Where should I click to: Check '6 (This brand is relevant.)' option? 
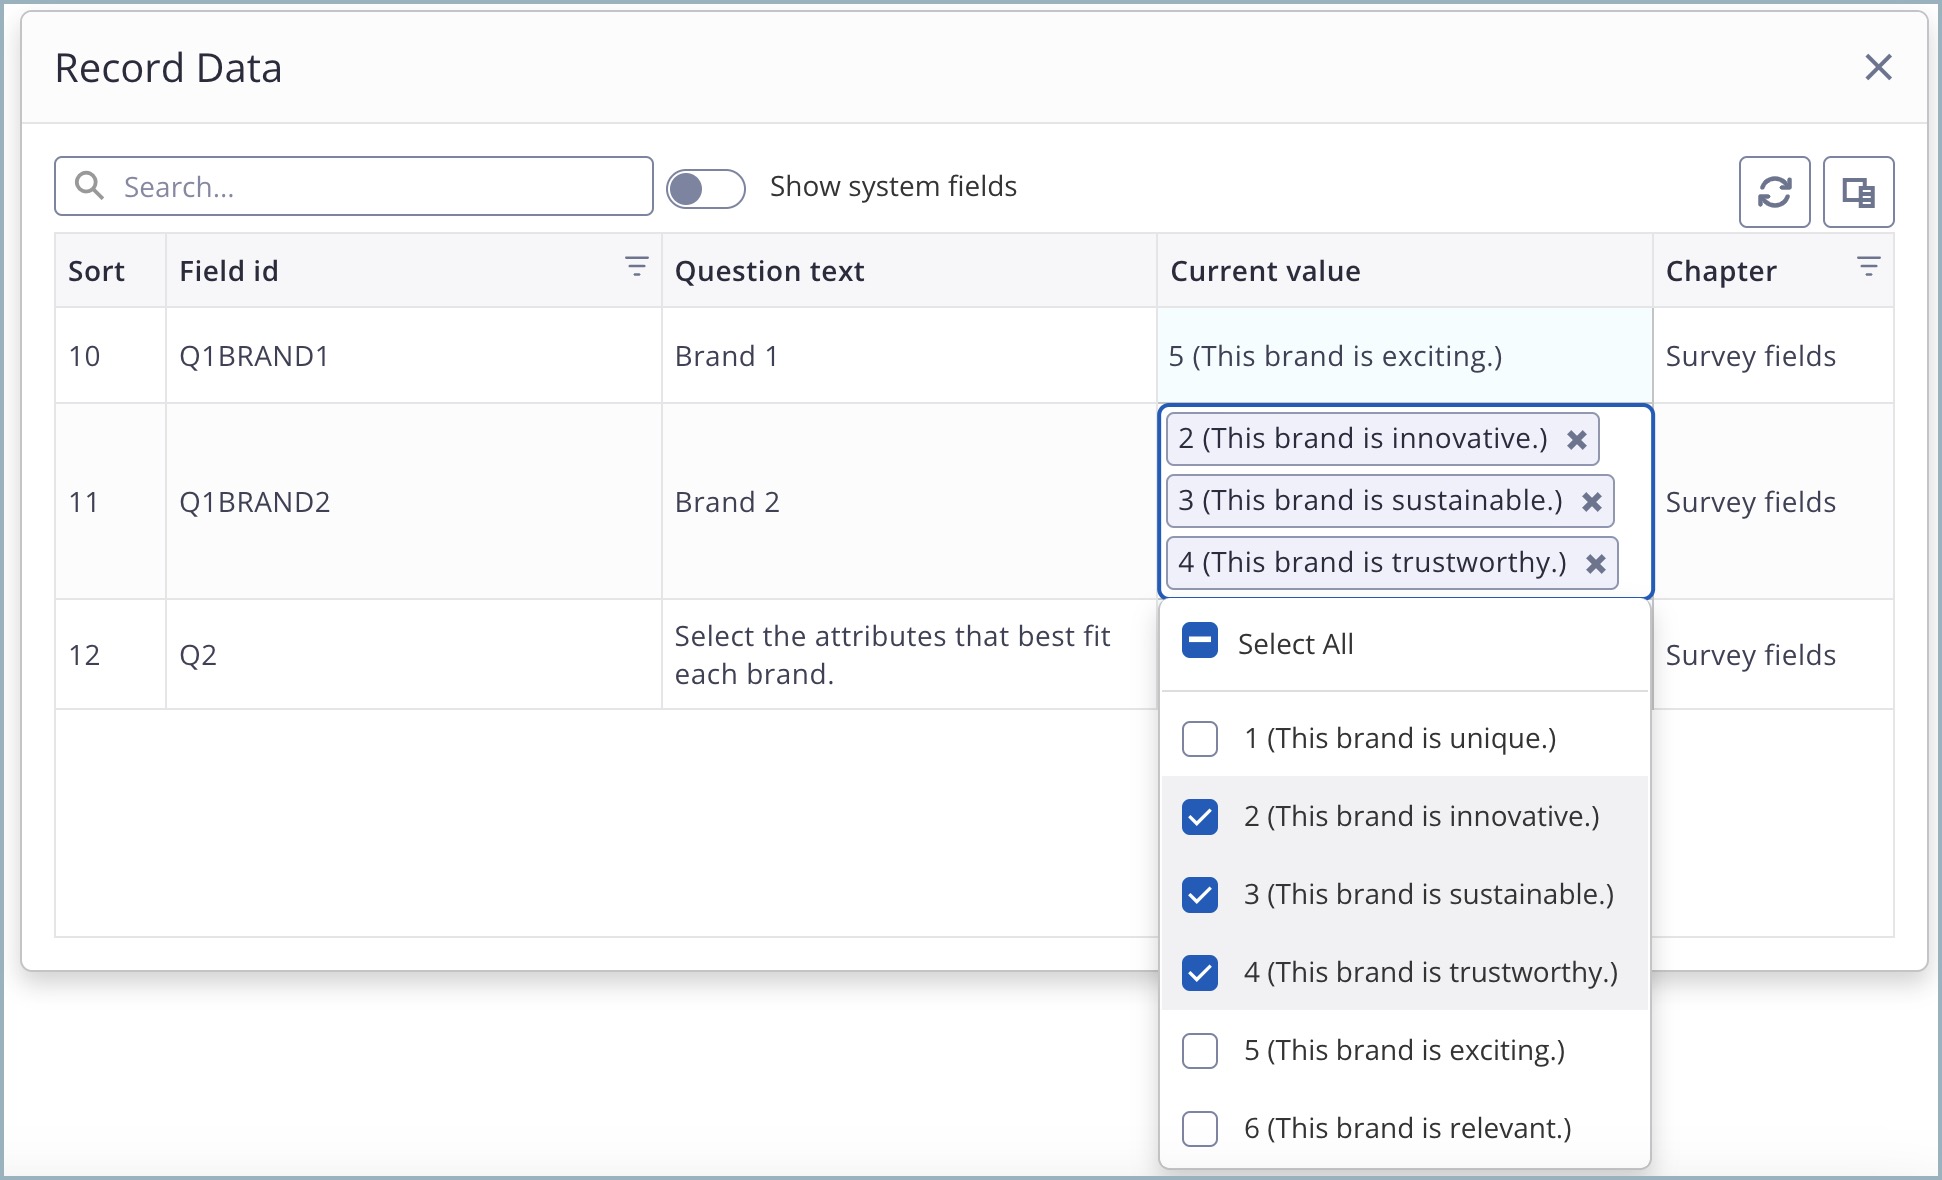1200,1129
